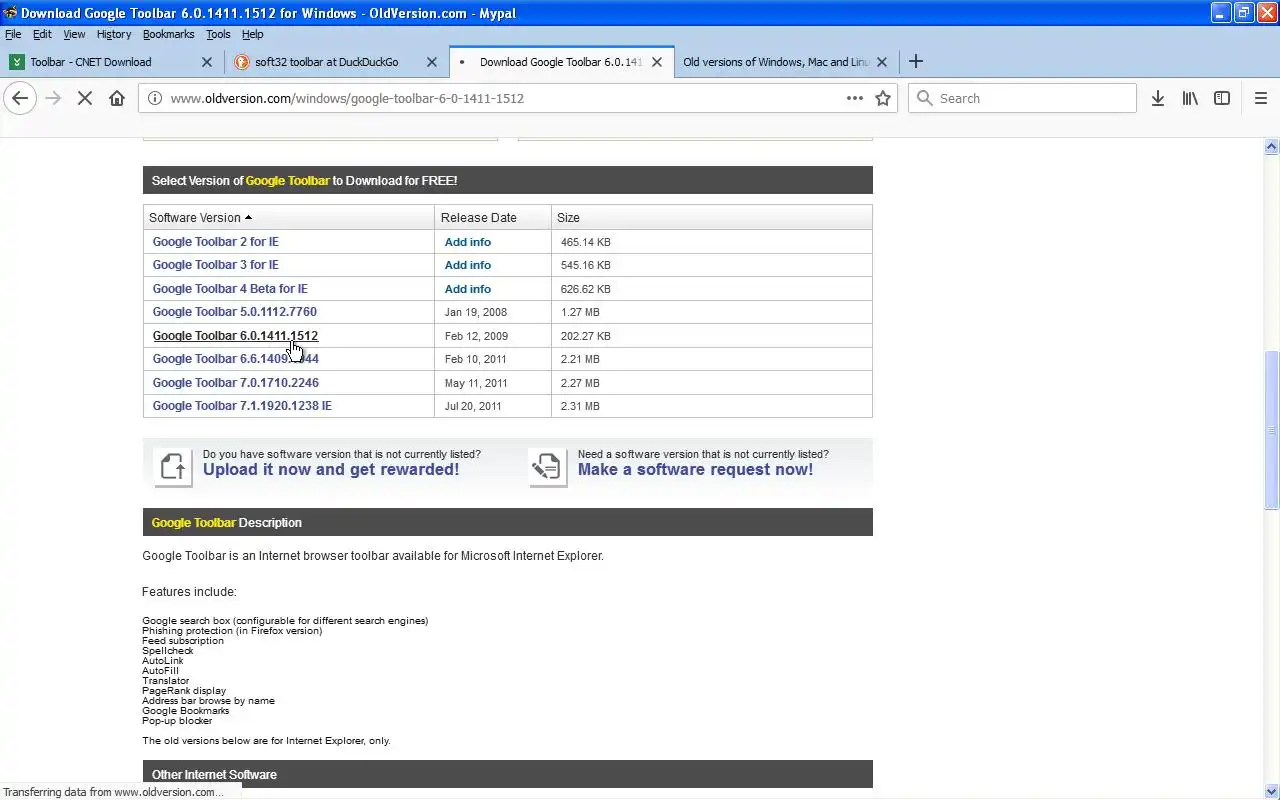
Task: Open the library icon
Action: pyautogui.click(x=1190, y=98)
